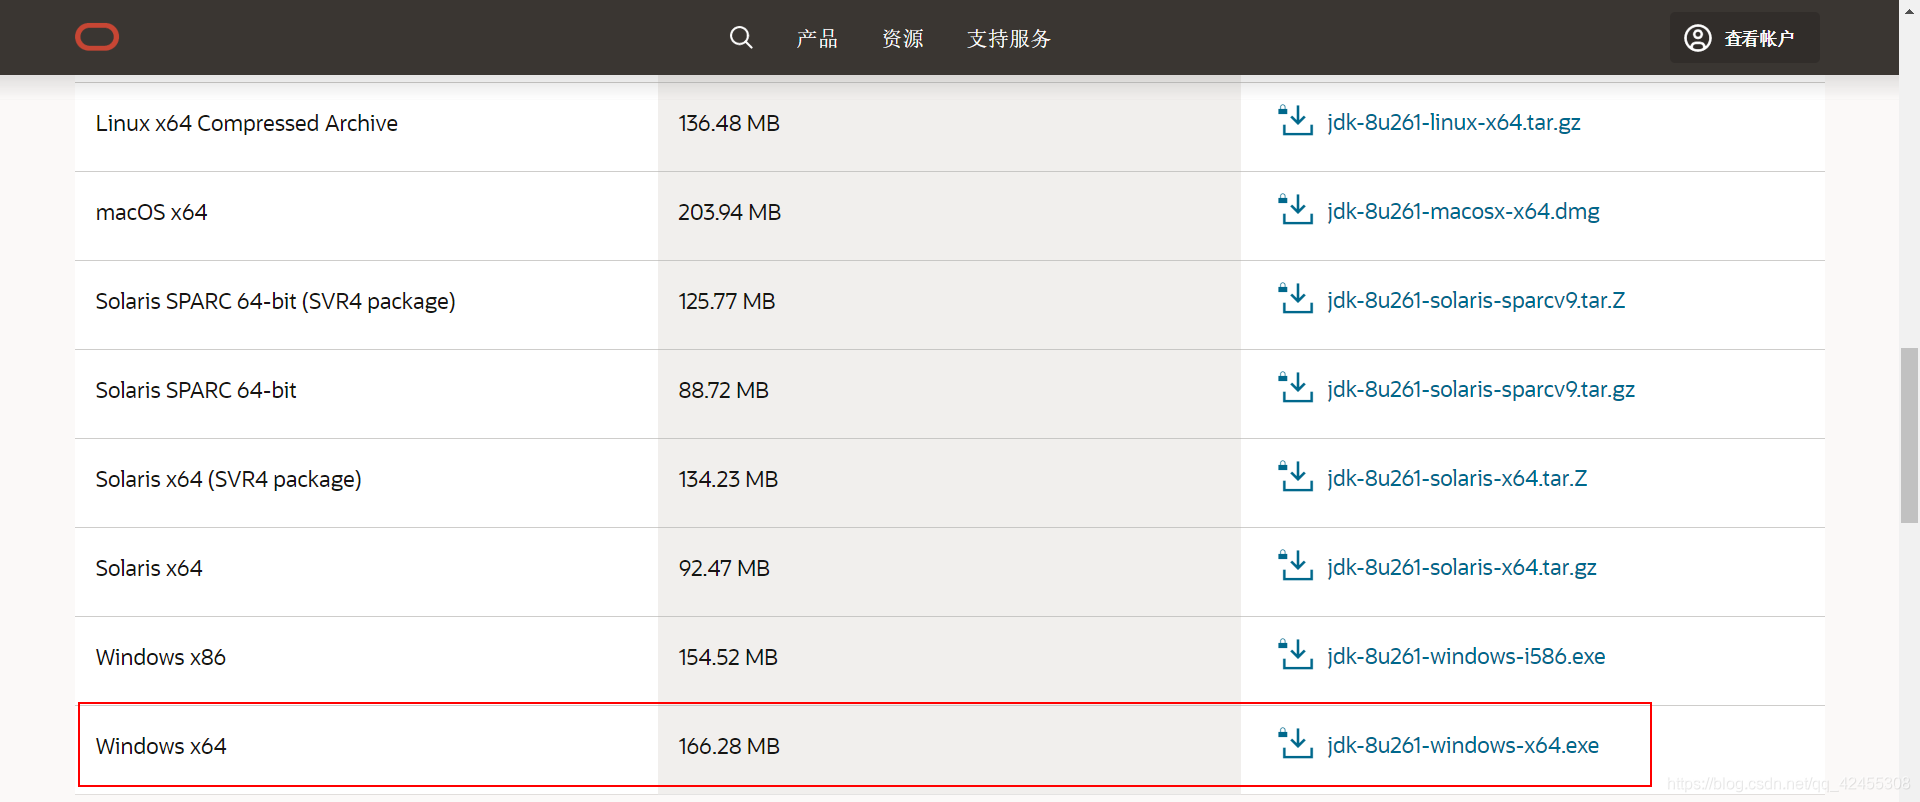Download jdk-8u261-windows-x64.exe link
Viewport: 1920px width, 802px height.
pos(1463,745)
